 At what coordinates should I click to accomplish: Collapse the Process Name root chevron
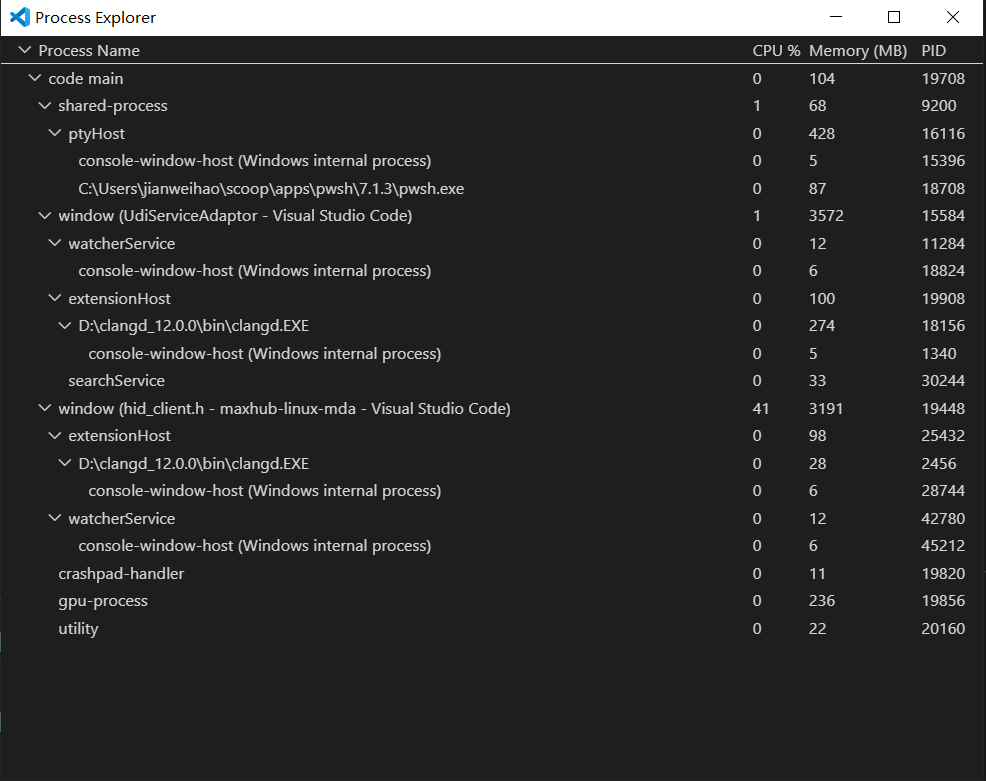(x=24, y=50)
